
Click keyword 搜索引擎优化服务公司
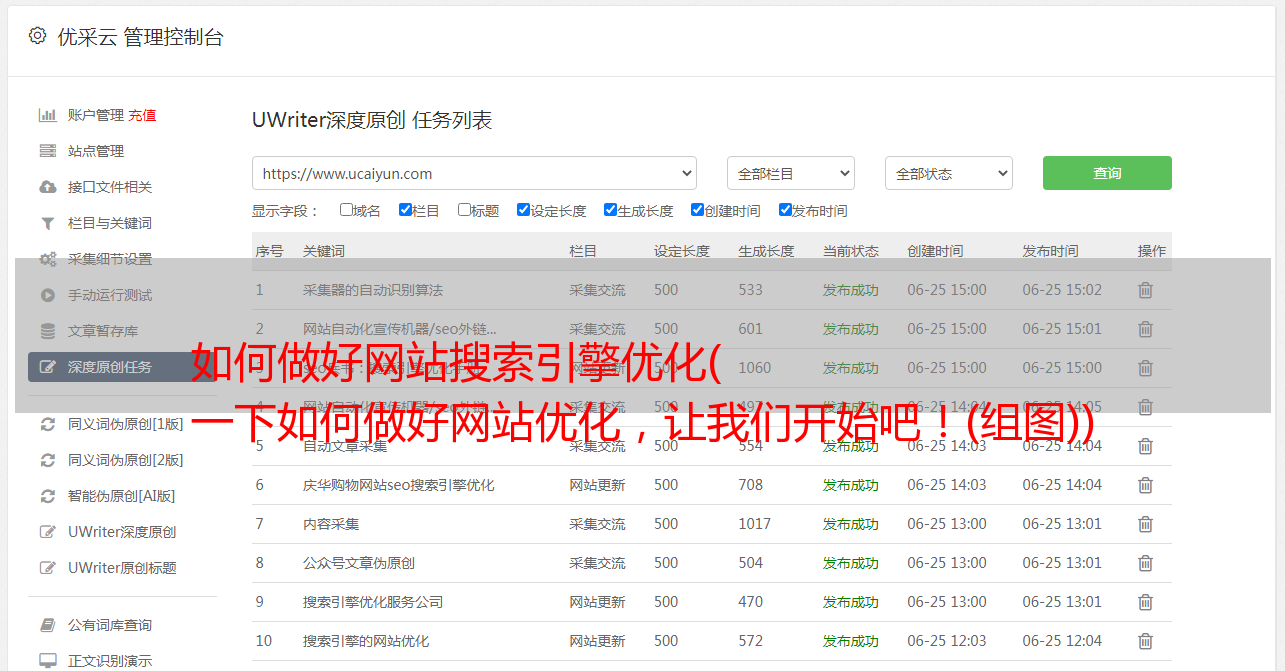pos(373,602)
